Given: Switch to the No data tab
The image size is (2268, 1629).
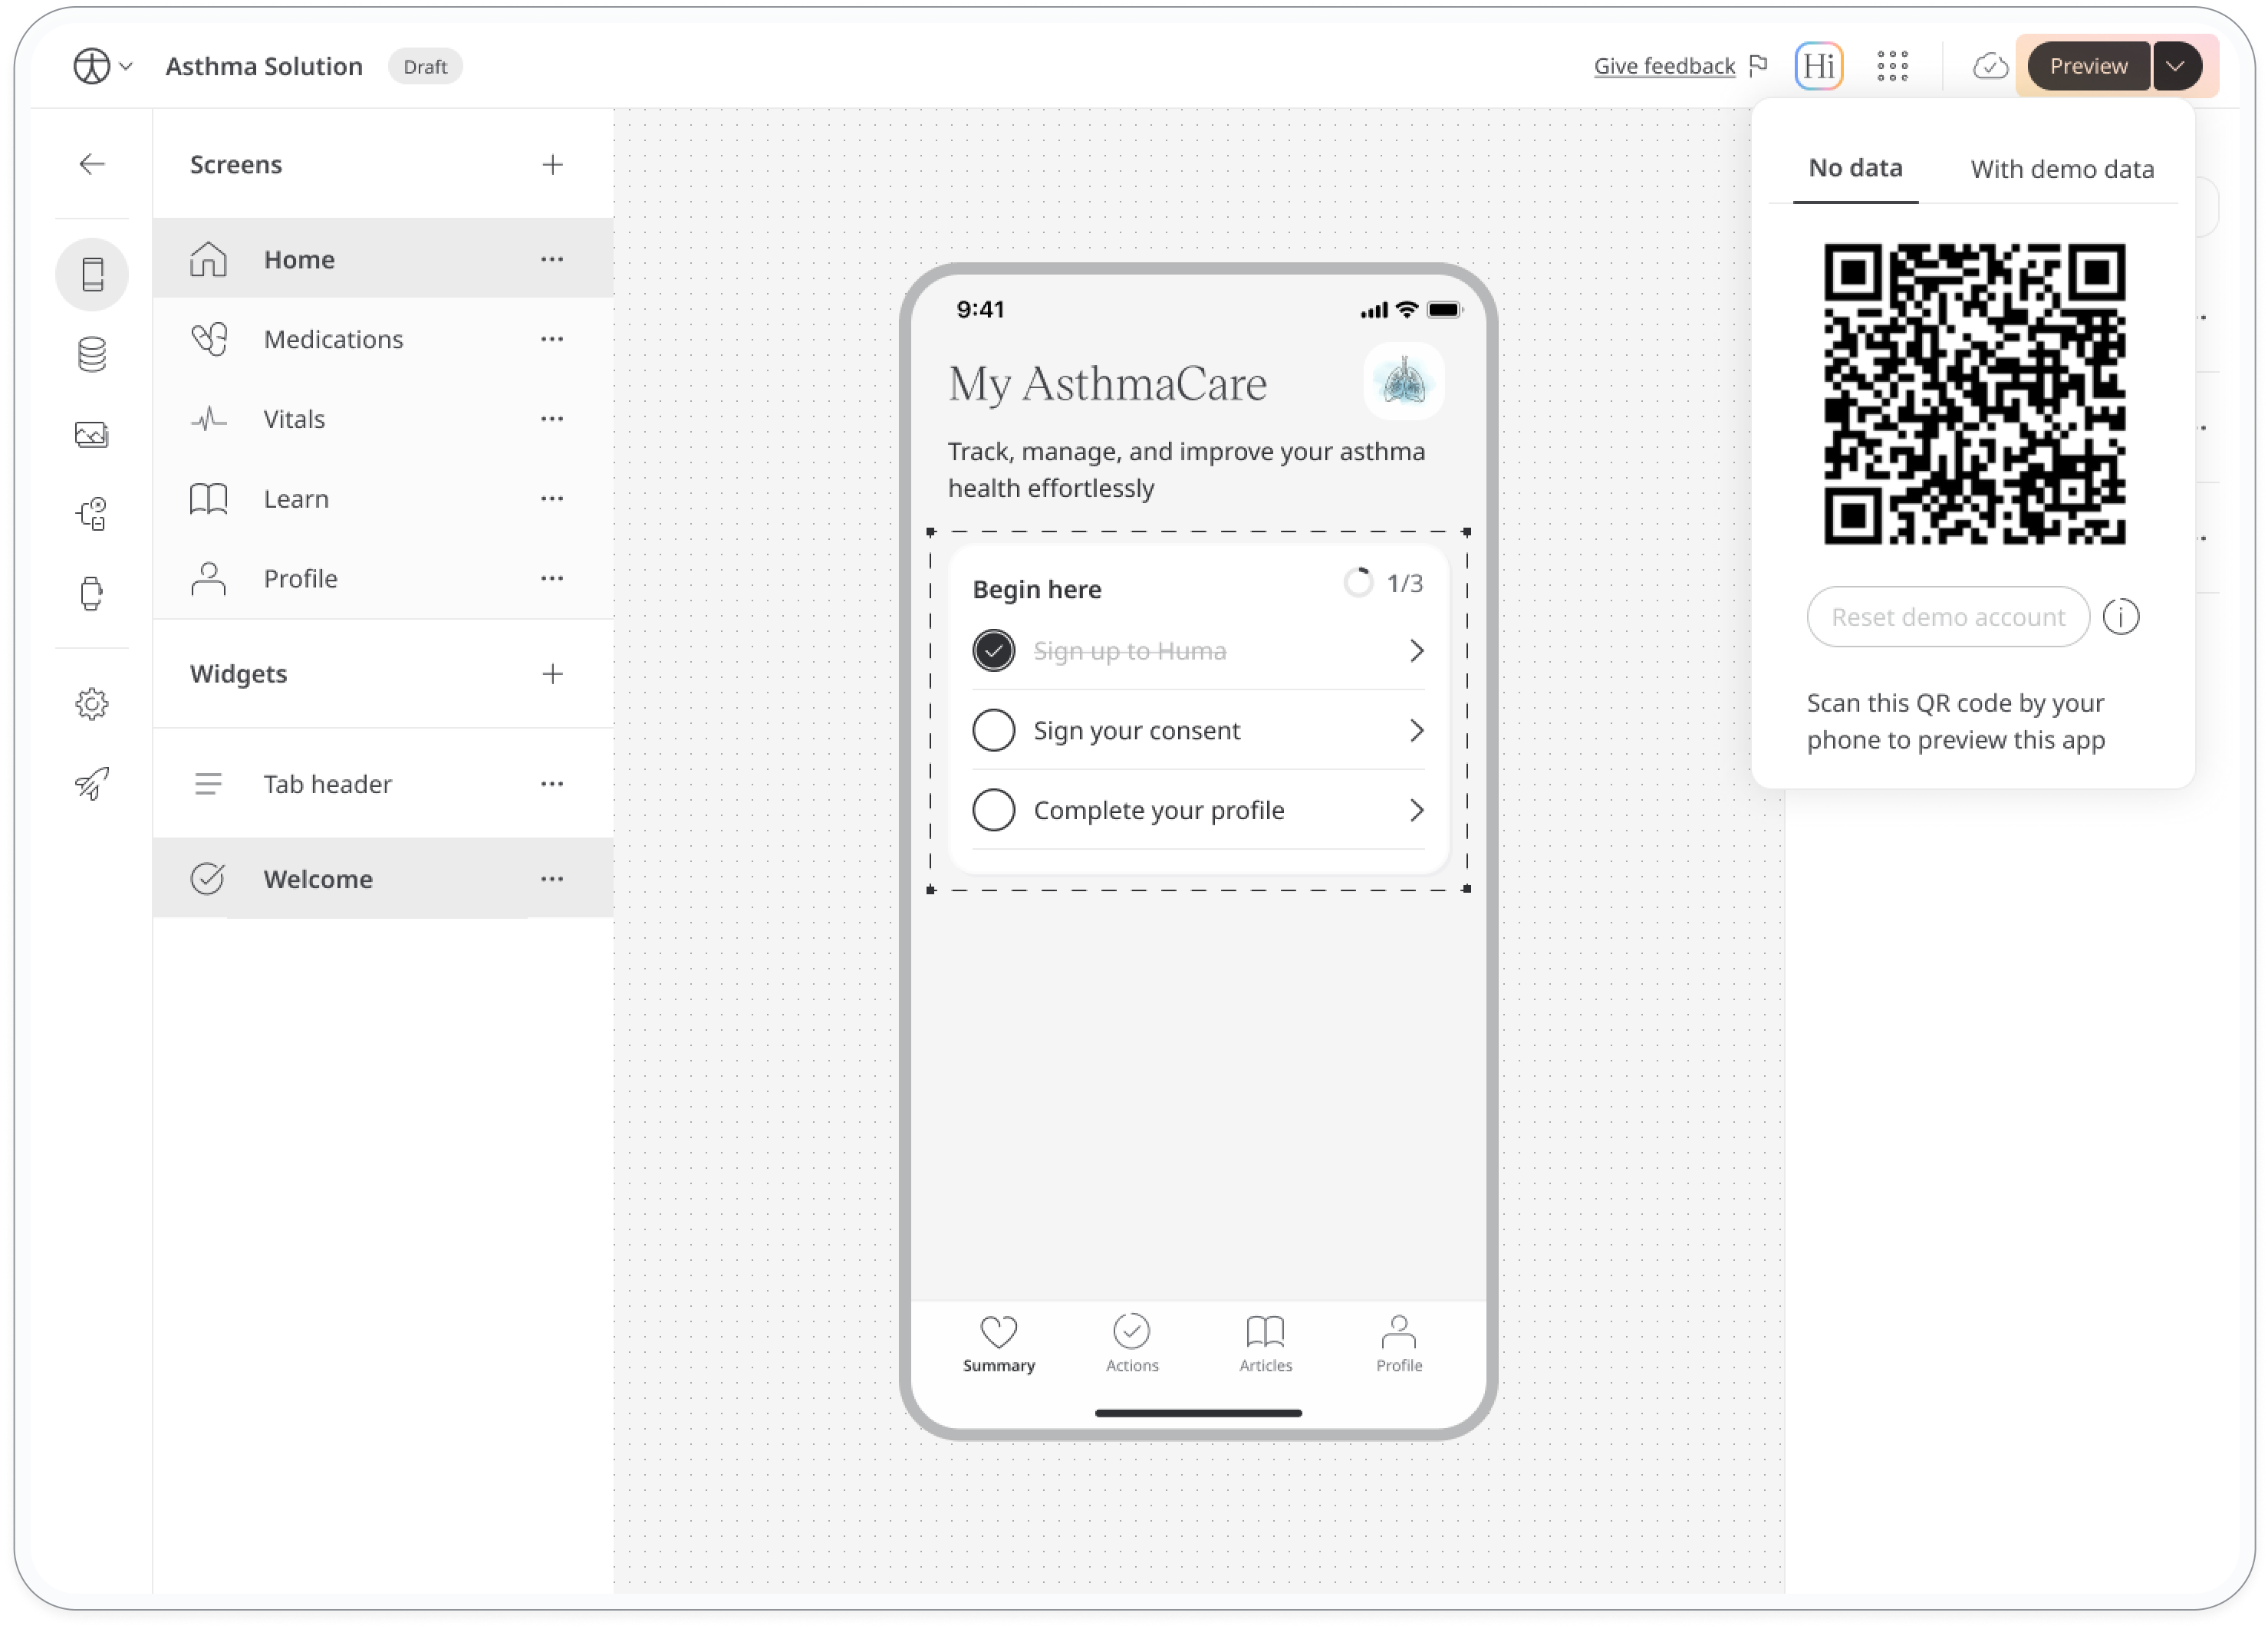Looking at the screenshot, I should (x=1855, y=168).
